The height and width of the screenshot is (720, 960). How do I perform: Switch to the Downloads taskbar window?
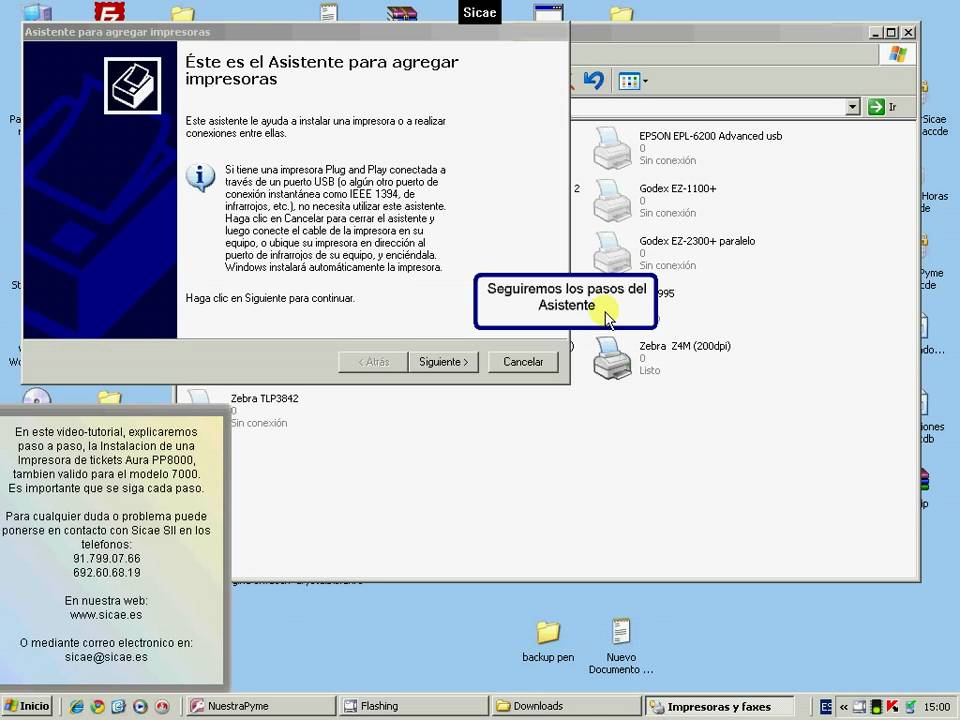tap(566, 706)
